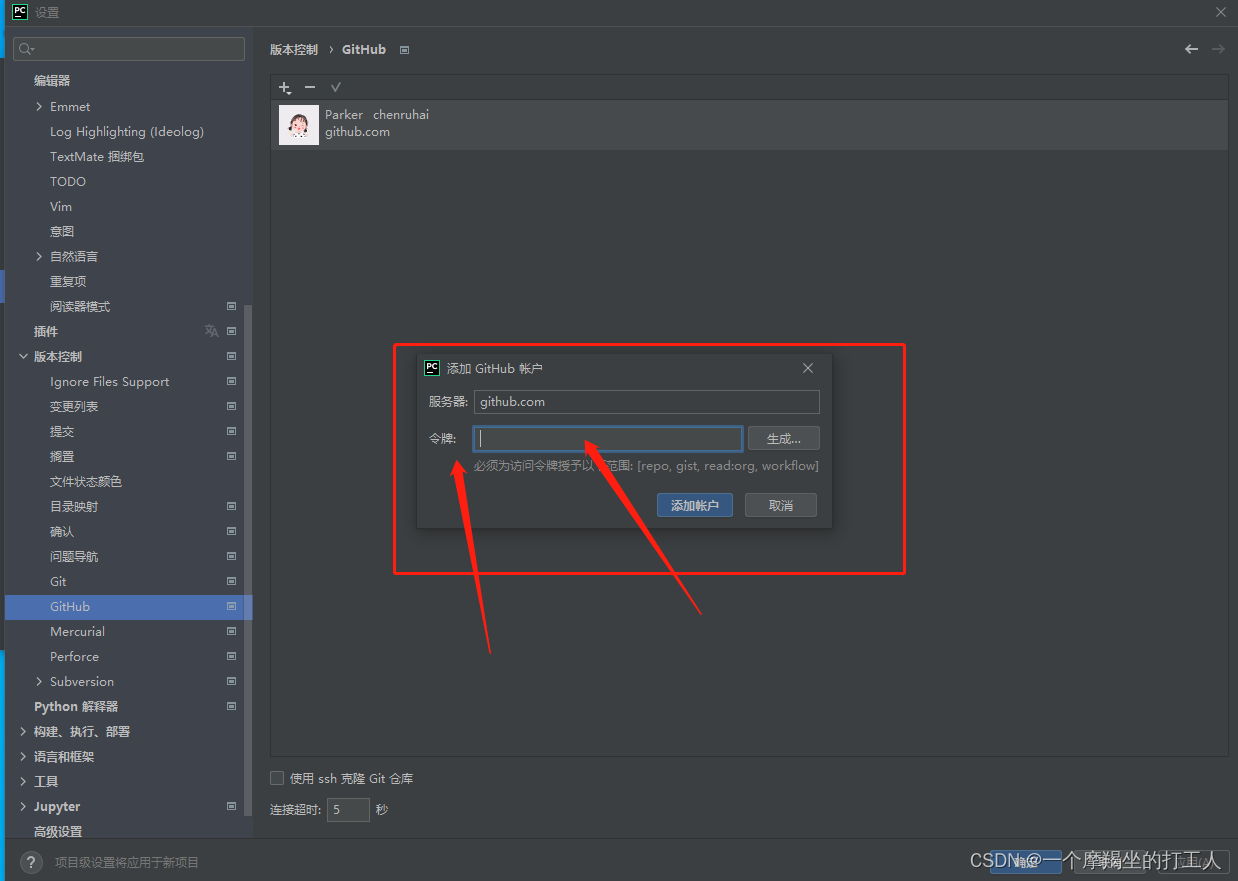Click the 生成... token button
Viewport: 1238px width, 881px height.
784,438
